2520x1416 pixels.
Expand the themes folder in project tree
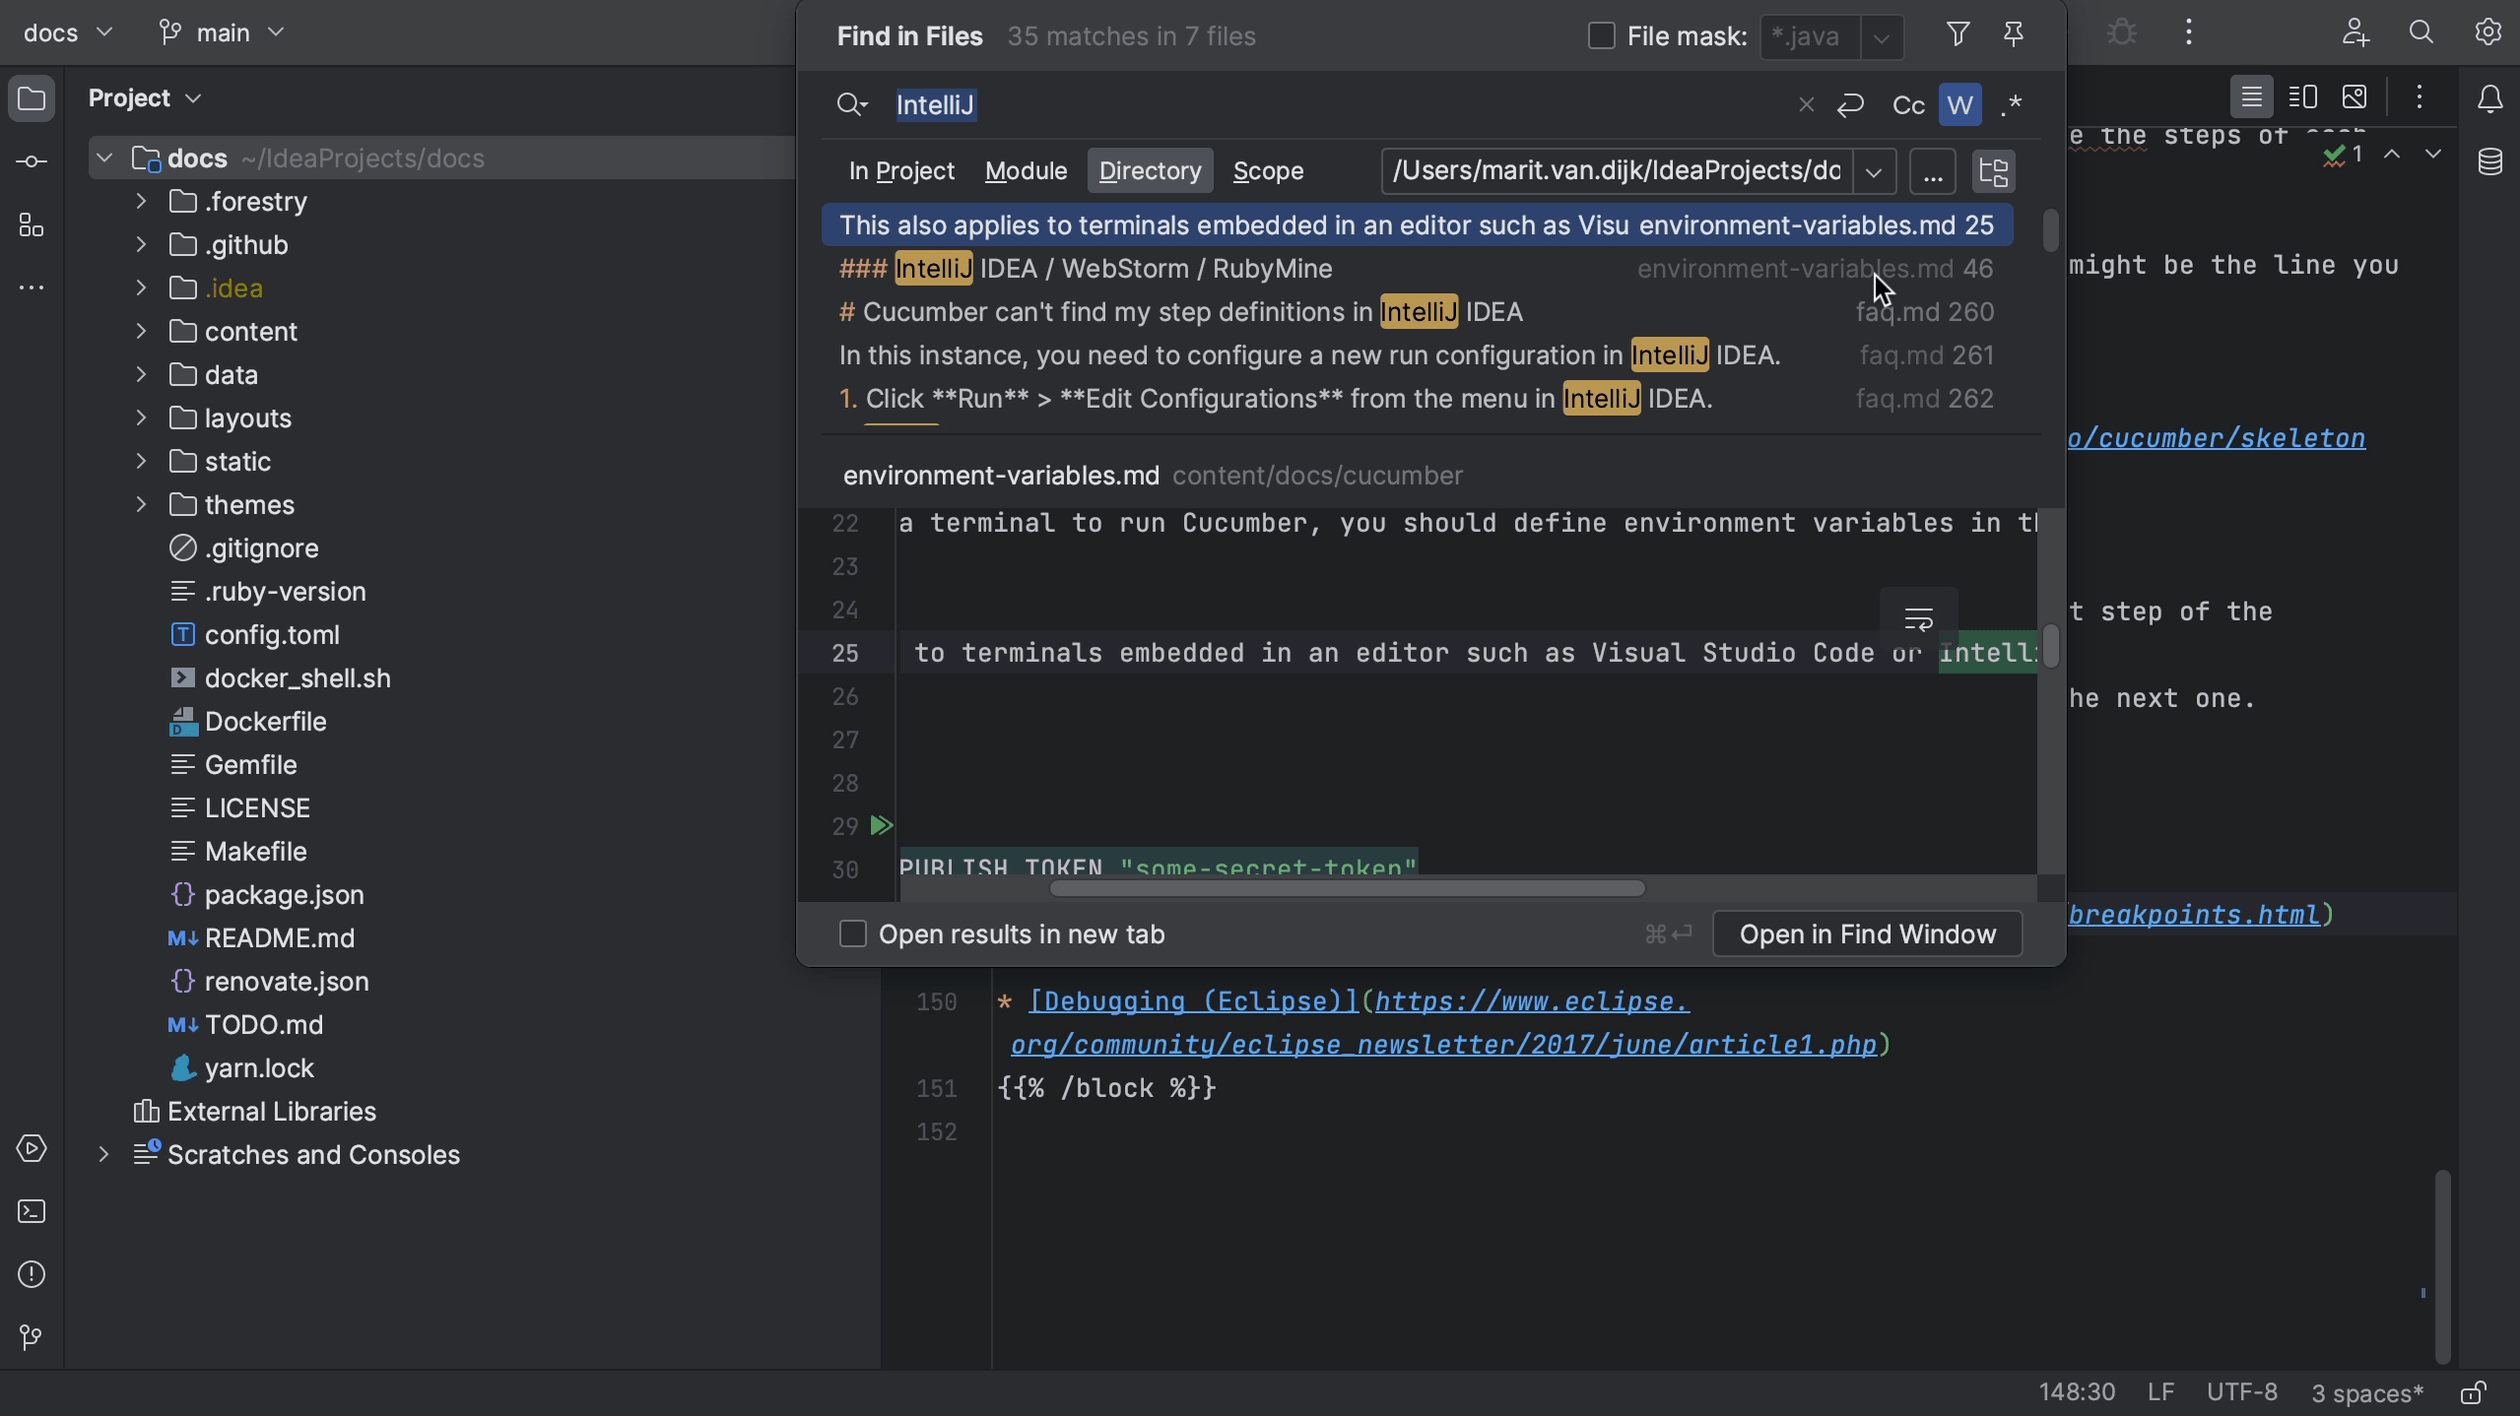click(140, 504)
